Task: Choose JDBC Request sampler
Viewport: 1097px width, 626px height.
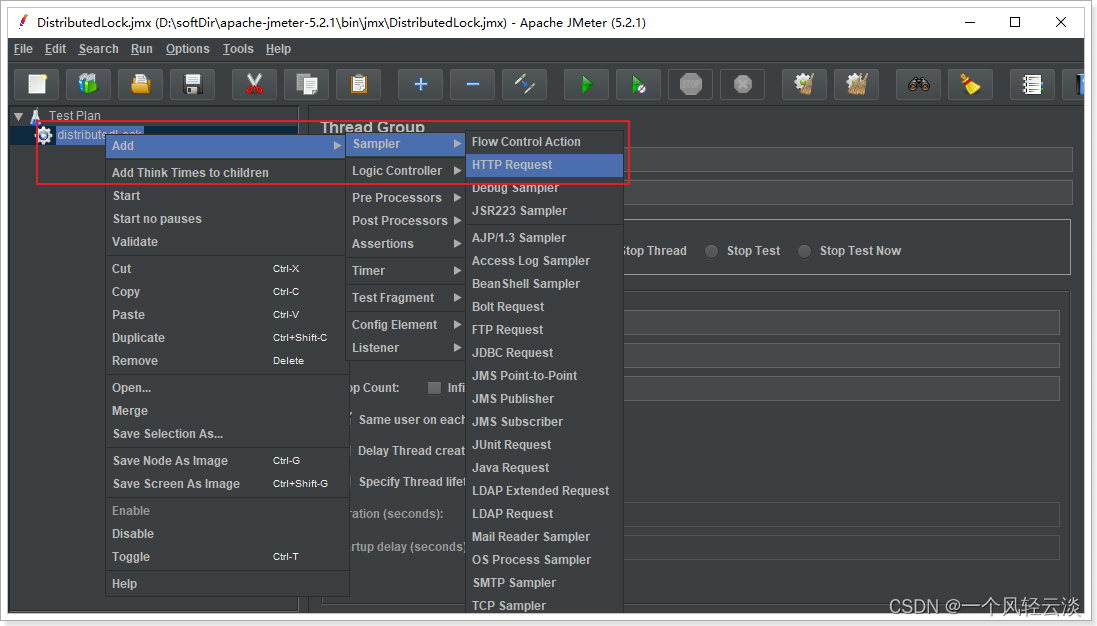Action: pyautogui.click(x=544, y=353)
